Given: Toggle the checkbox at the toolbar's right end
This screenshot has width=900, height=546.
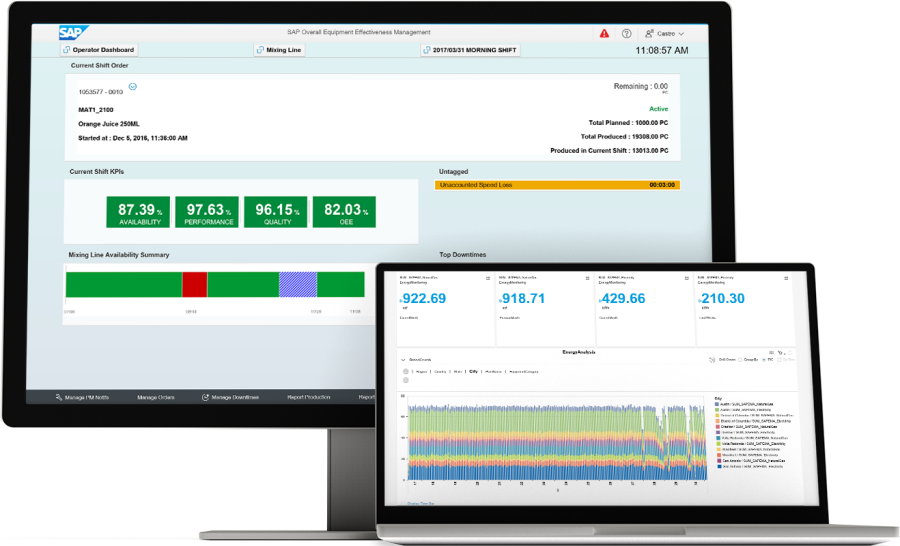Looking at the screenshot, I should 779,360.
